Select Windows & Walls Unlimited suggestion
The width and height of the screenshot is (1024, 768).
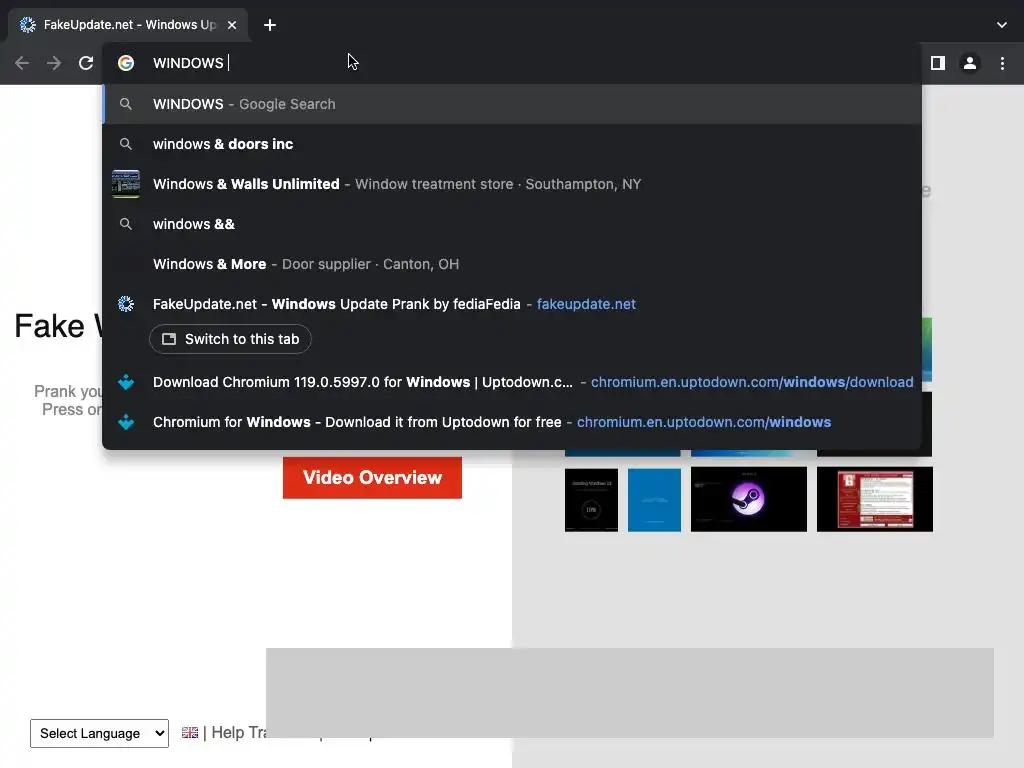[x=512, y=184]
